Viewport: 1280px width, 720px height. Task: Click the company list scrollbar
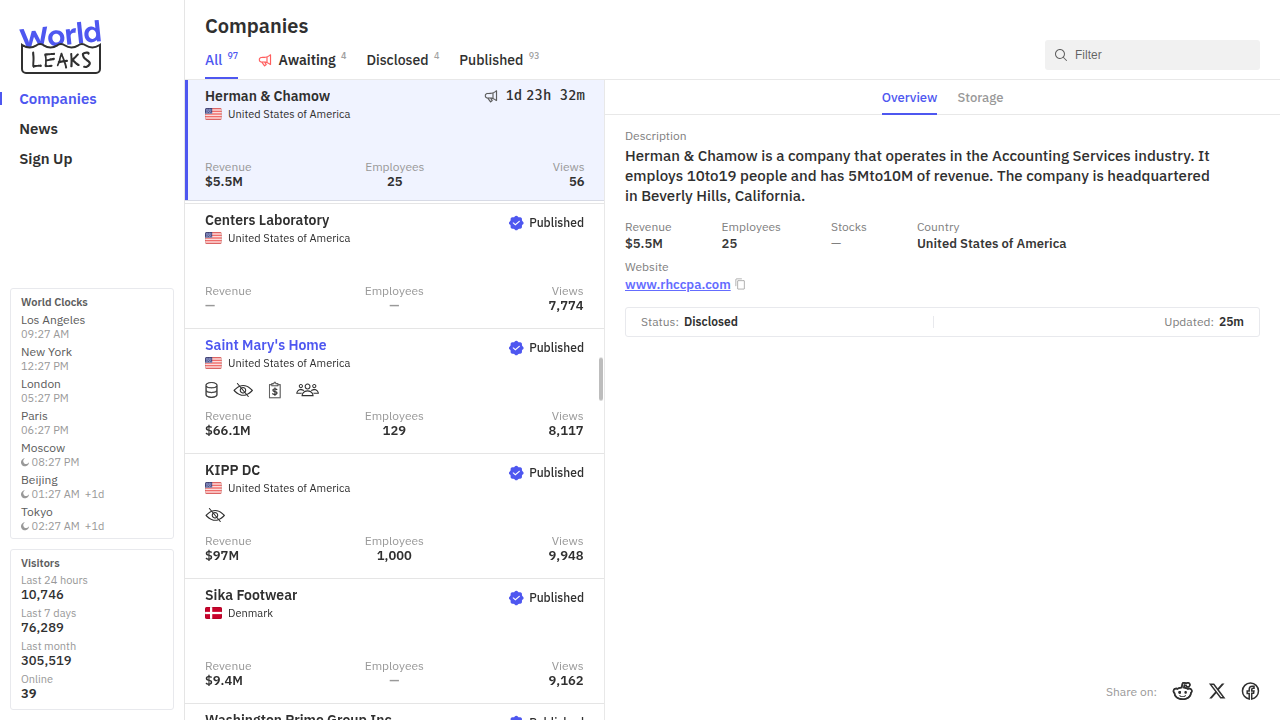(x=601, y=380)
